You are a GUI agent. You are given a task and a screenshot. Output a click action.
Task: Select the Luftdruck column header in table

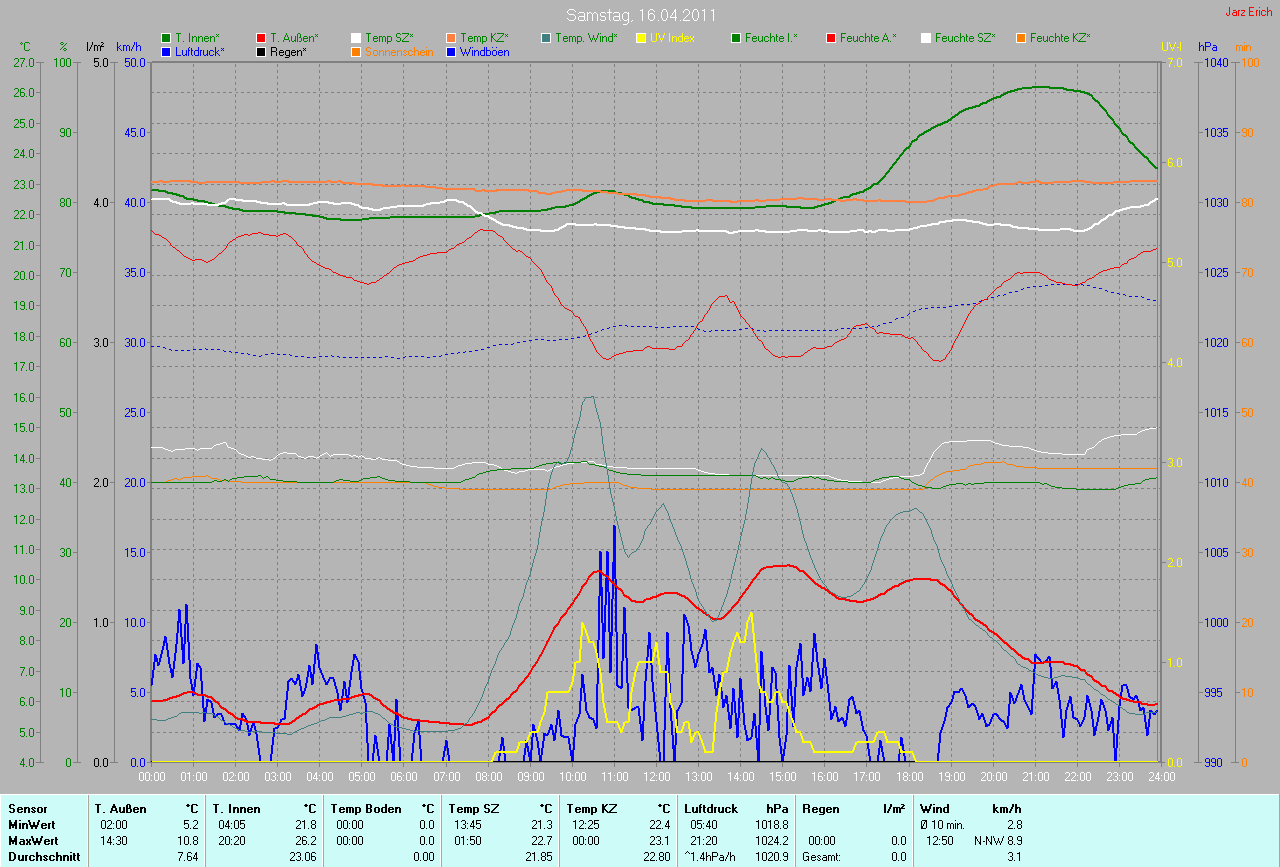711,809
